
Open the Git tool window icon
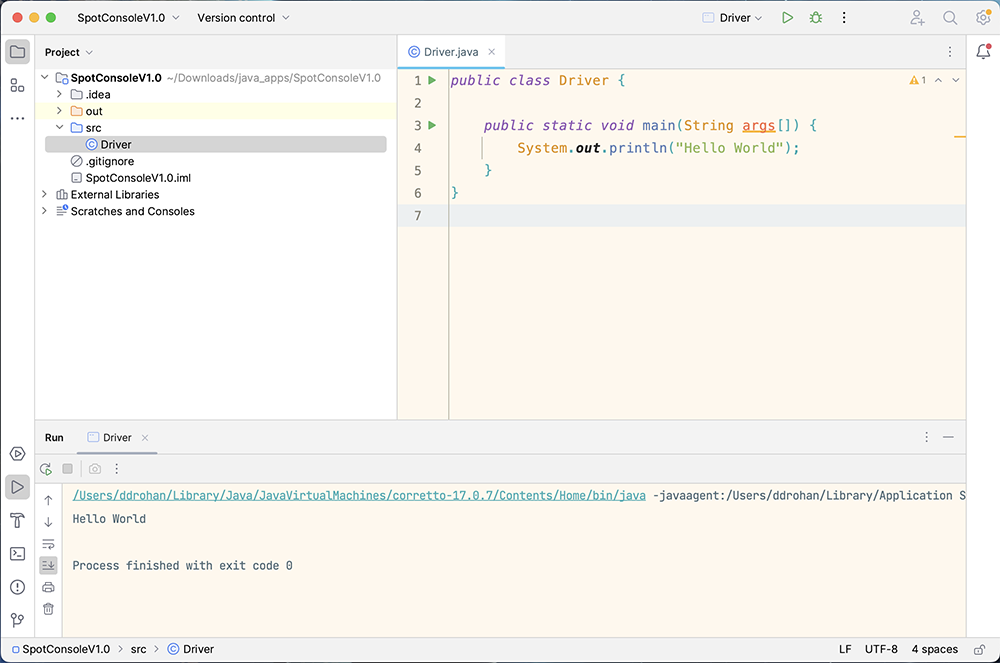[x=17, y=620]
